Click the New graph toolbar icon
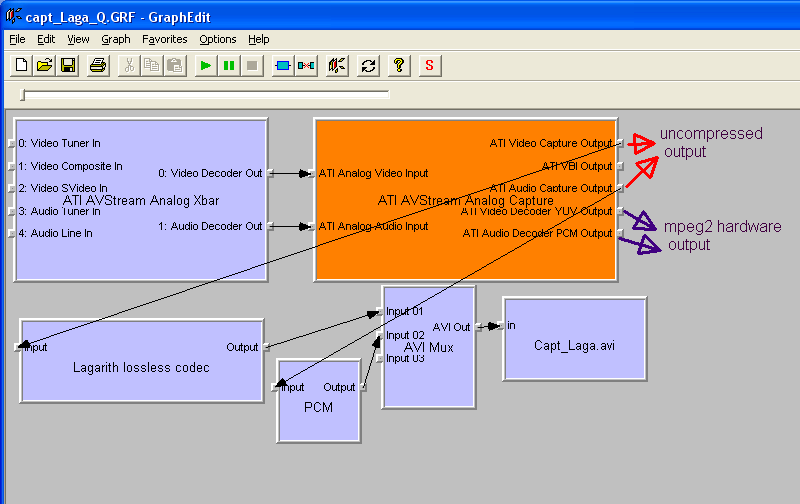The height and width of the screenshot is (504, 800). point(21,66)
